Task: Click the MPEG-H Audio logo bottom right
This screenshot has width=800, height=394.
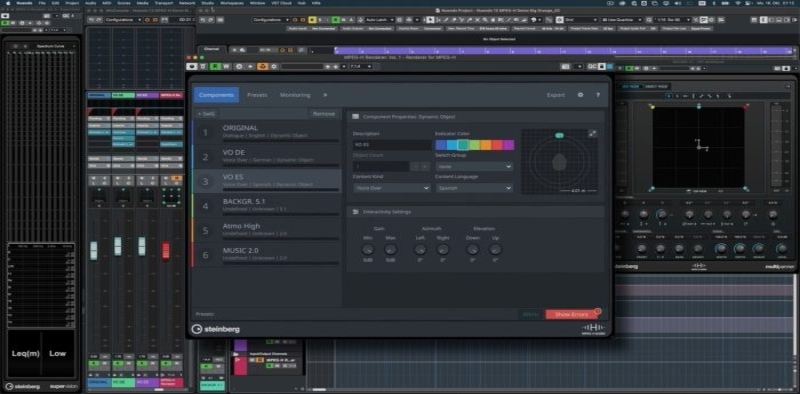Action: (593, 329)
